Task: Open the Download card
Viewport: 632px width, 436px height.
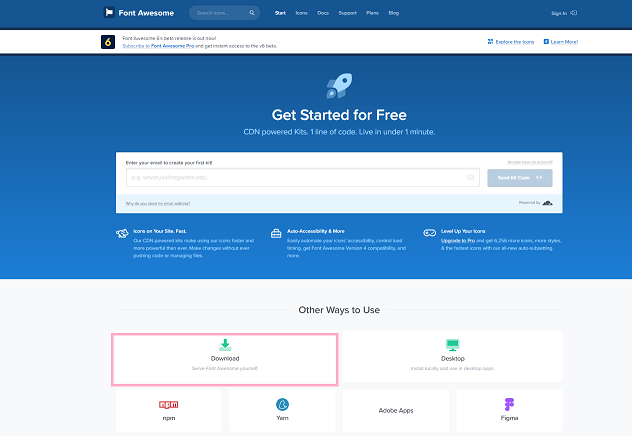Action: [x=225, y=359]
